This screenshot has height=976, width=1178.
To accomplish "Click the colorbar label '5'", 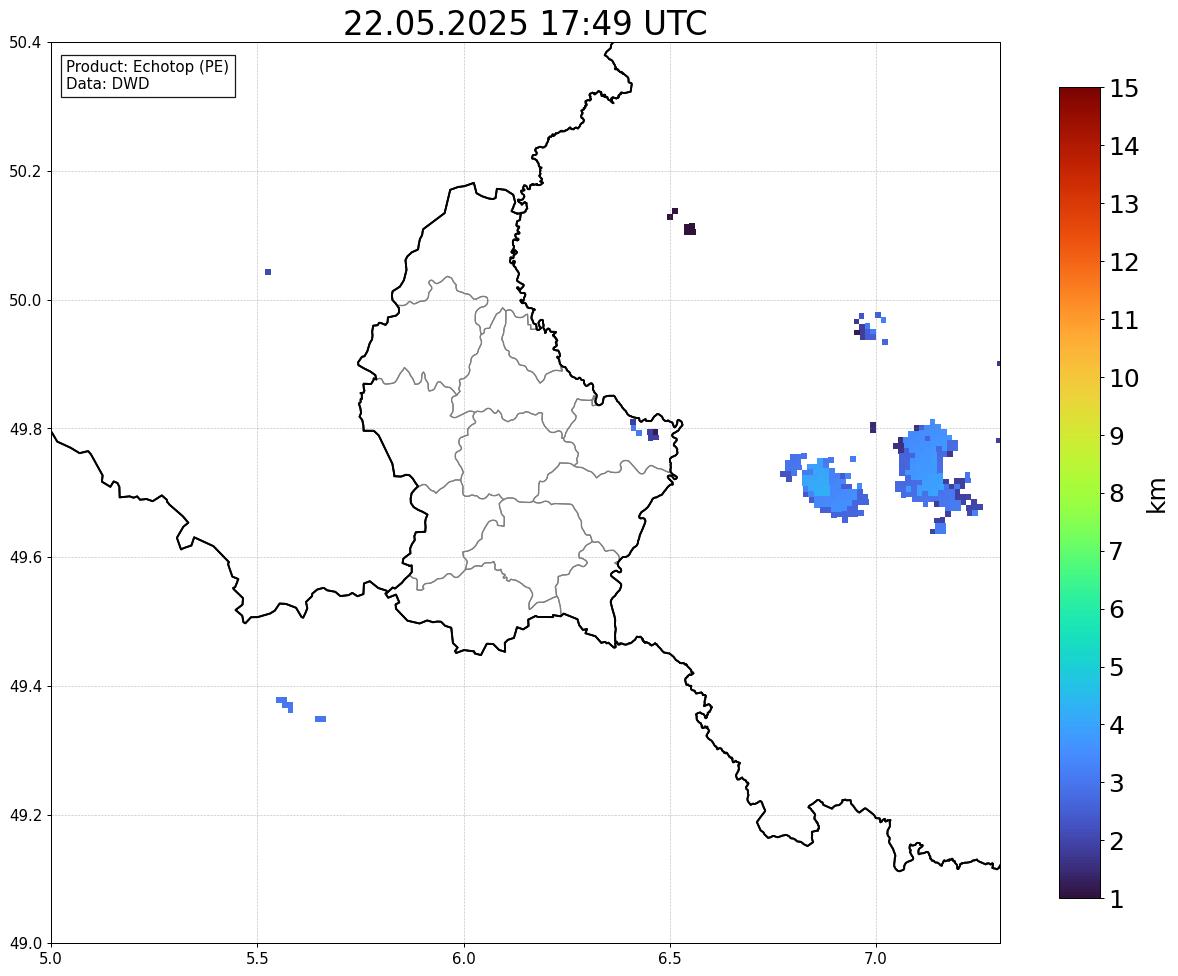I will coord(1117,667).
